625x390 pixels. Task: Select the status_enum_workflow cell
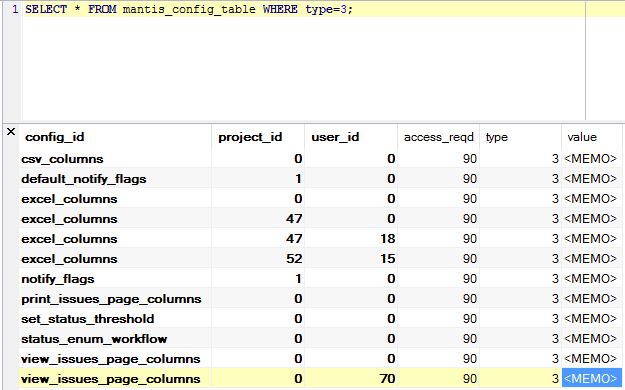[115, 339]
